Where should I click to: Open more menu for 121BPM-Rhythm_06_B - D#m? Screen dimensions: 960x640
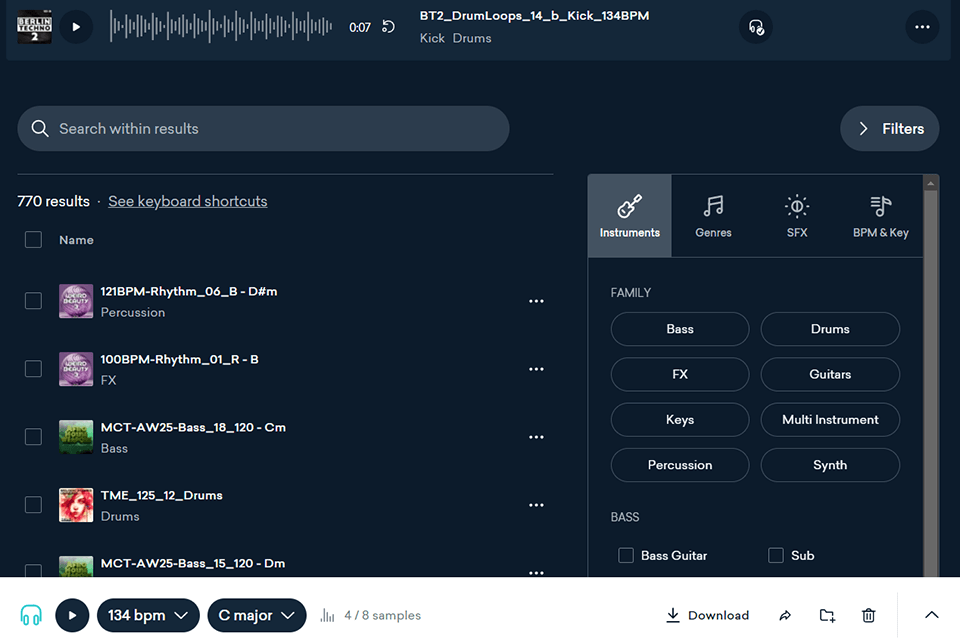[536, 301]
